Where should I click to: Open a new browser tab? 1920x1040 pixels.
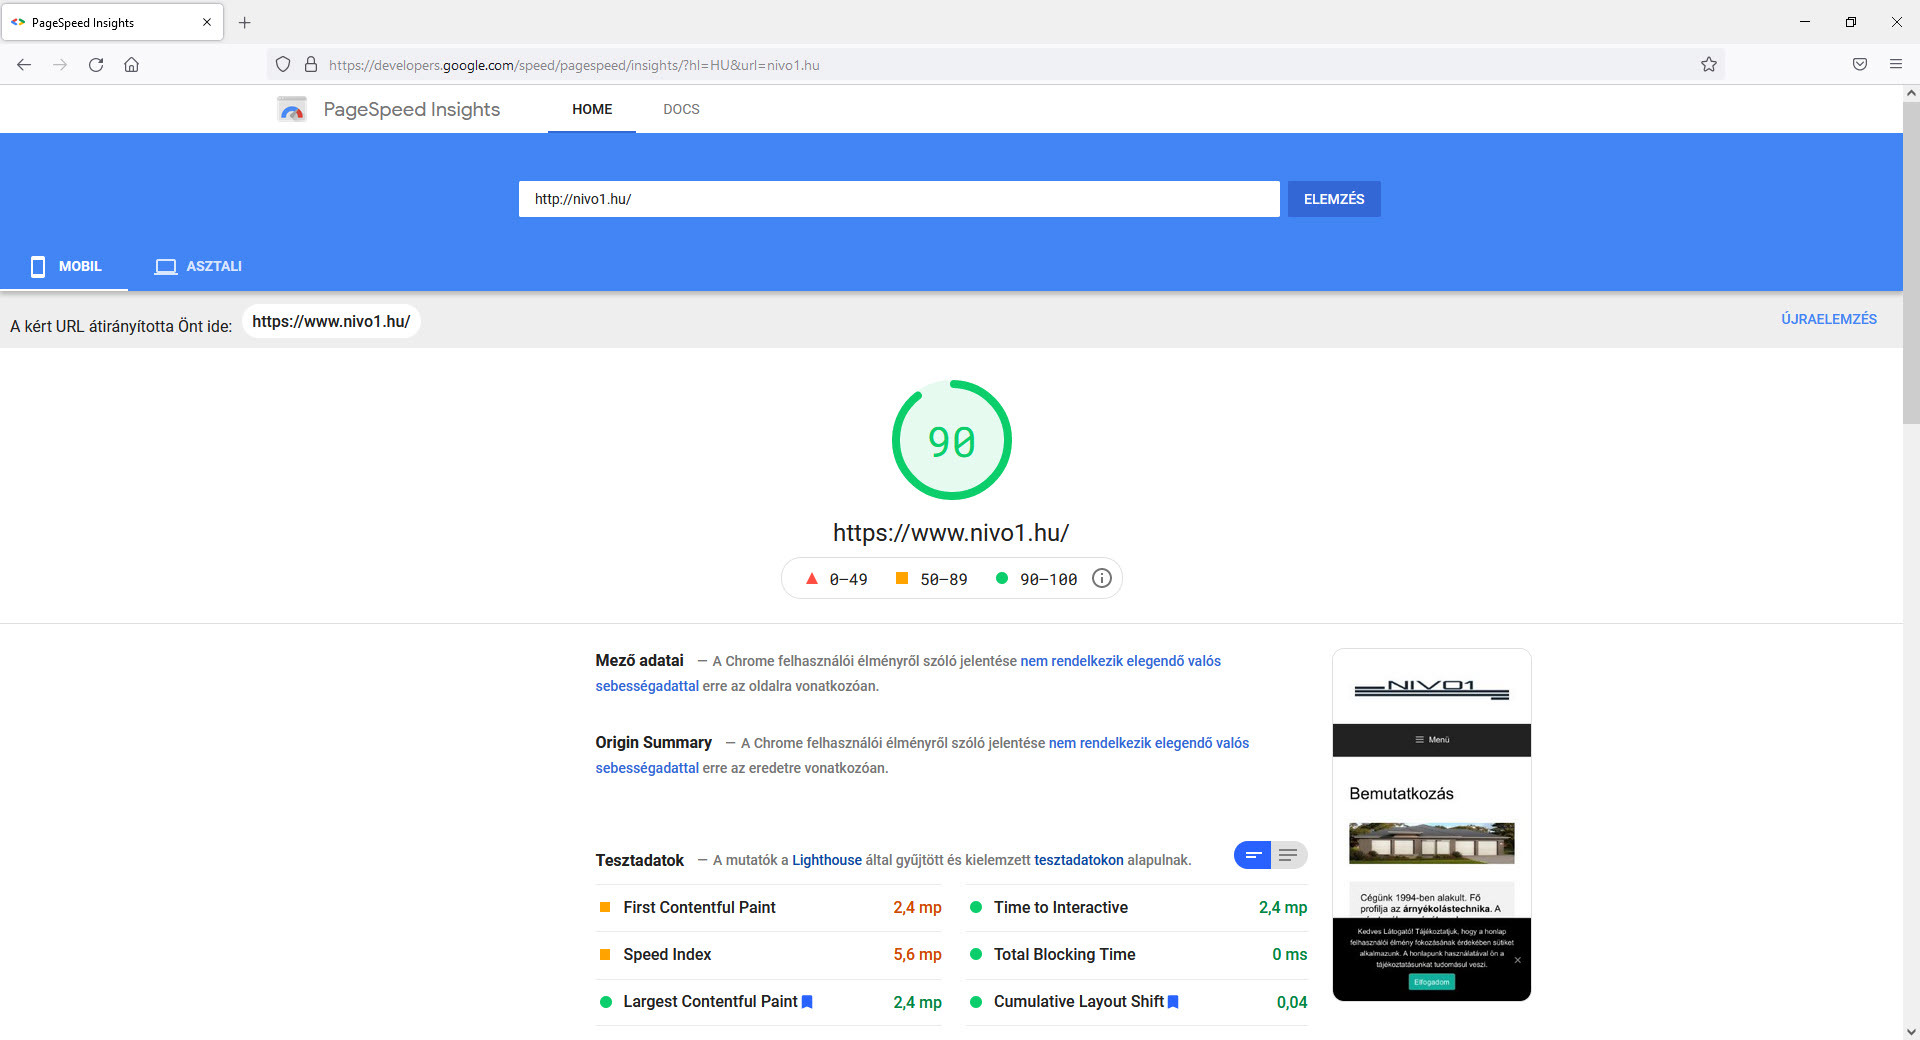pyautogui.click(x=245, y=22)
